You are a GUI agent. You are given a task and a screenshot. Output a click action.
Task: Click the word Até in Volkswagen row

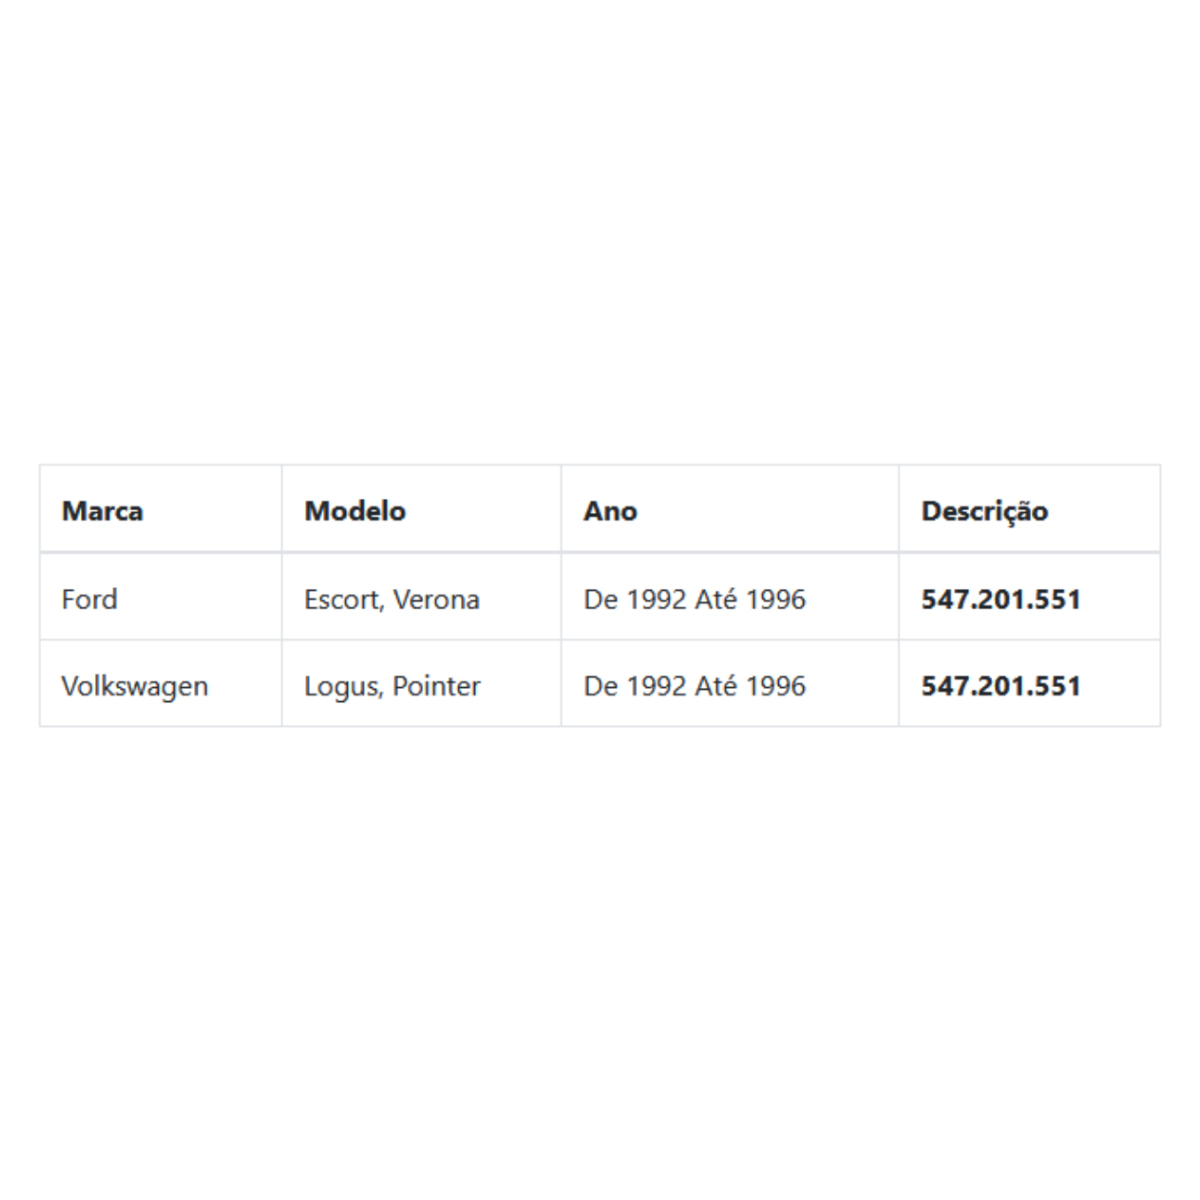pyautogui.click(x=716, y=686)
